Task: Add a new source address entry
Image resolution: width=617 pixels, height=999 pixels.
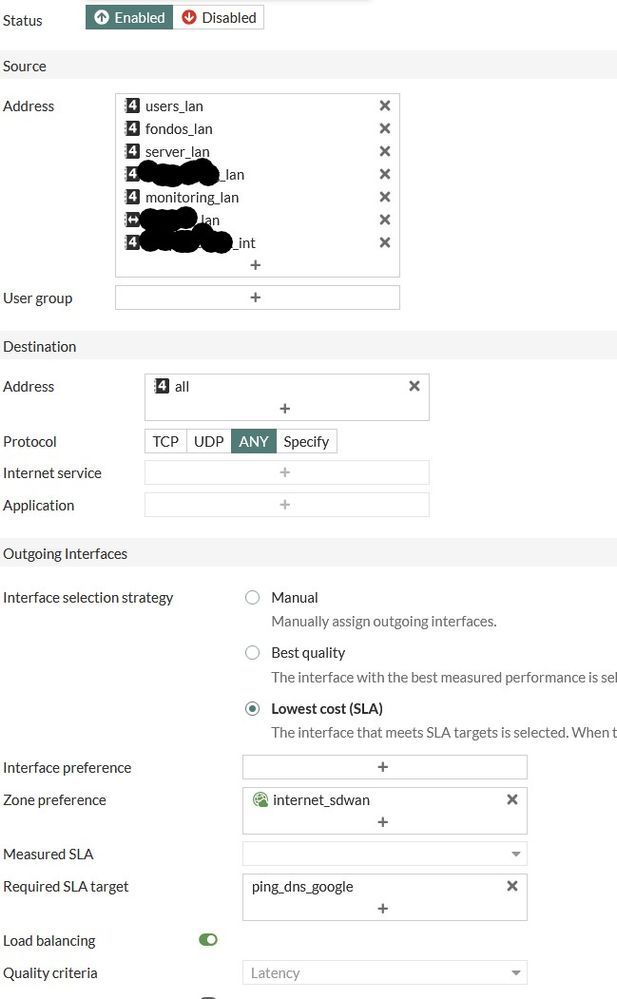Action: (x=256, y=265)
